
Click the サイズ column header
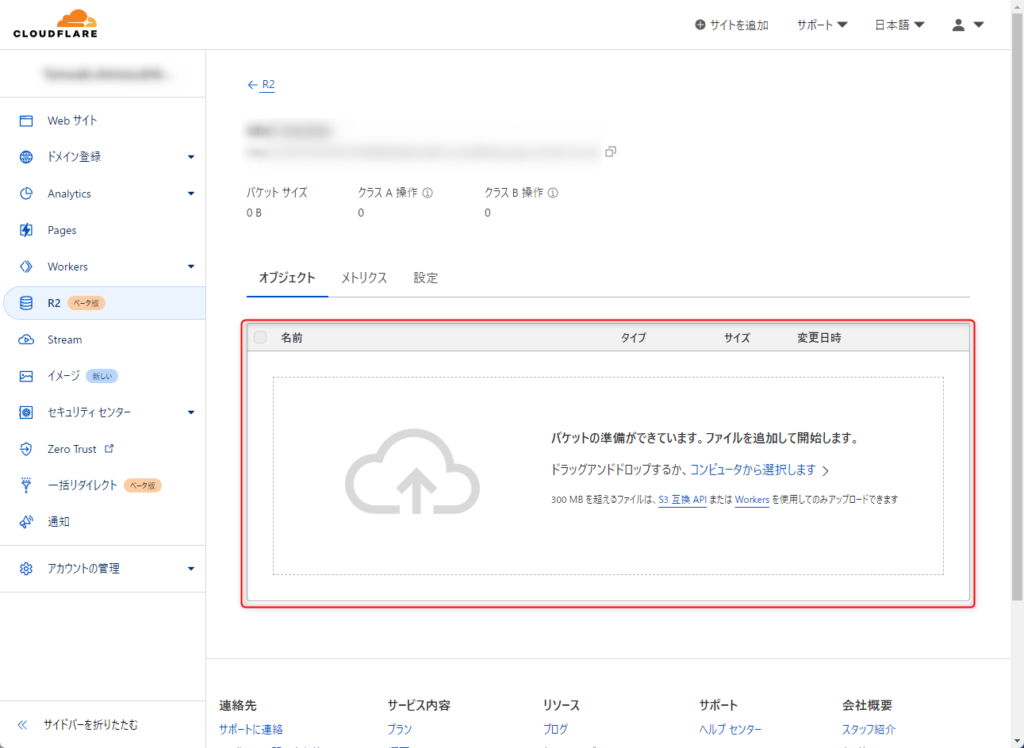pos(737,338)
